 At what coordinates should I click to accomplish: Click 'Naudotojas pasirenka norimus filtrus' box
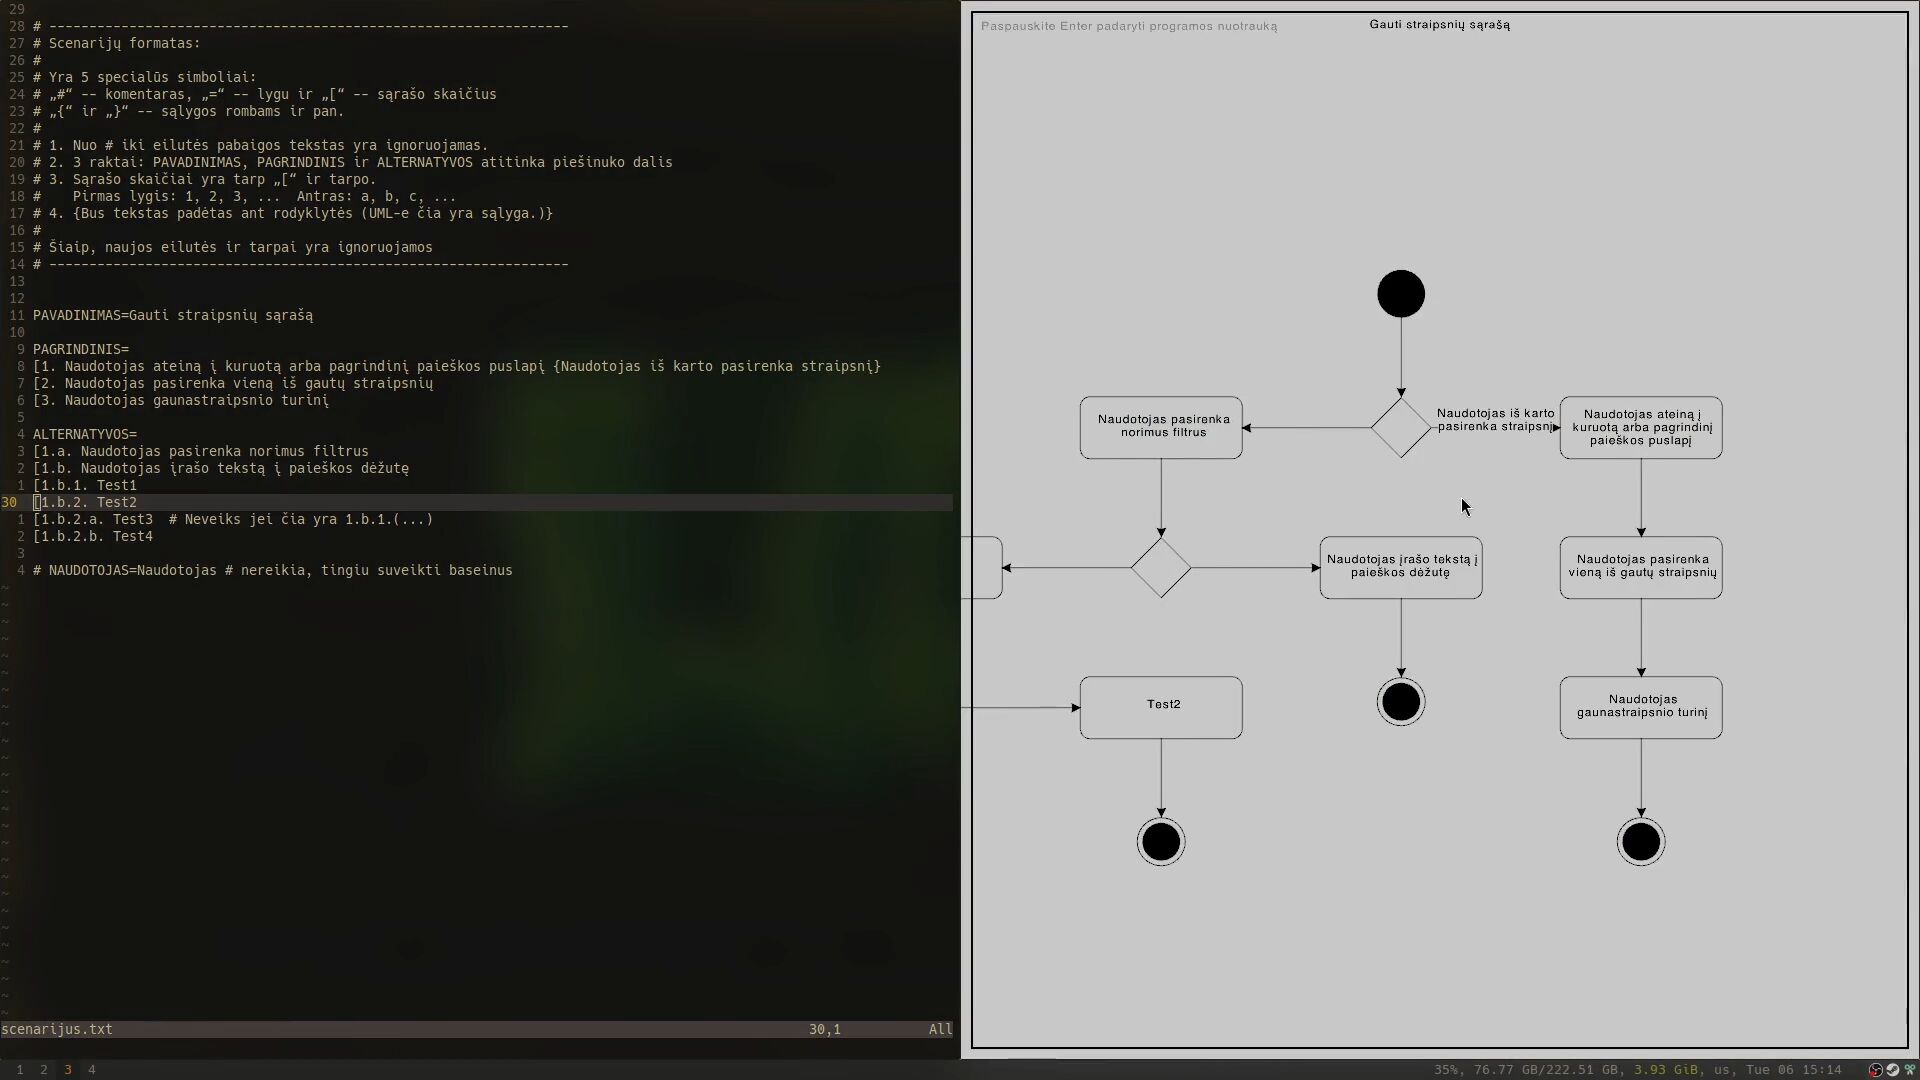(1160, 428)
